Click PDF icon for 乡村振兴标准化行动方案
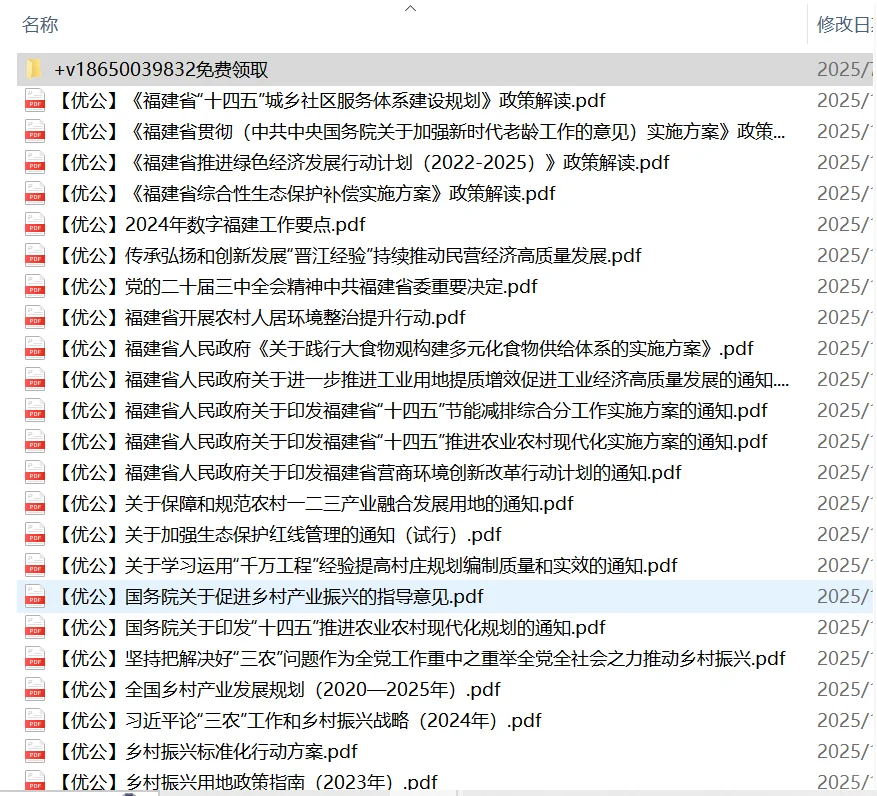 coord(35,752)
